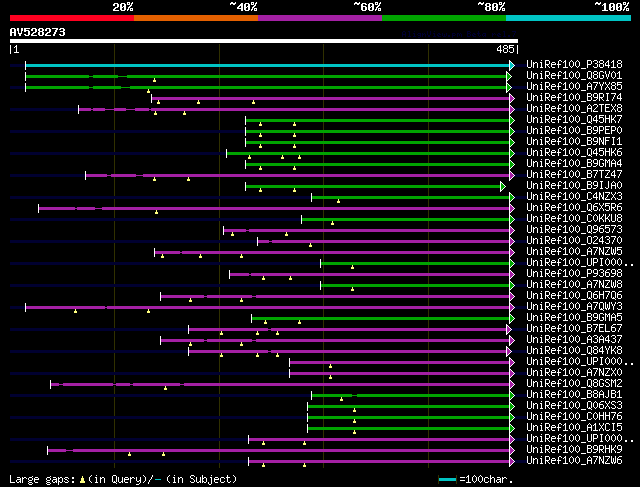Click the purple ~60% identity legend segment
The height and width of the screenshot is (487, 640).
(320, 18)
